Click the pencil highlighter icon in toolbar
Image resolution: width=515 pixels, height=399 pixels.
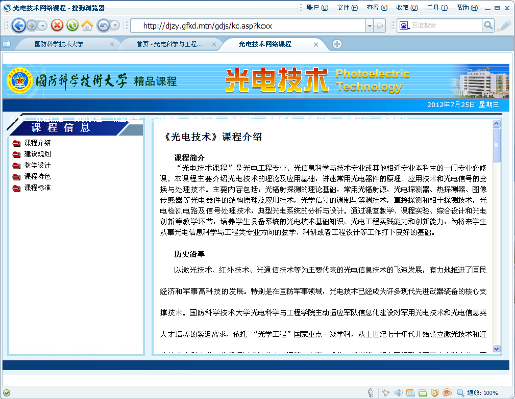tap(504, 26)
